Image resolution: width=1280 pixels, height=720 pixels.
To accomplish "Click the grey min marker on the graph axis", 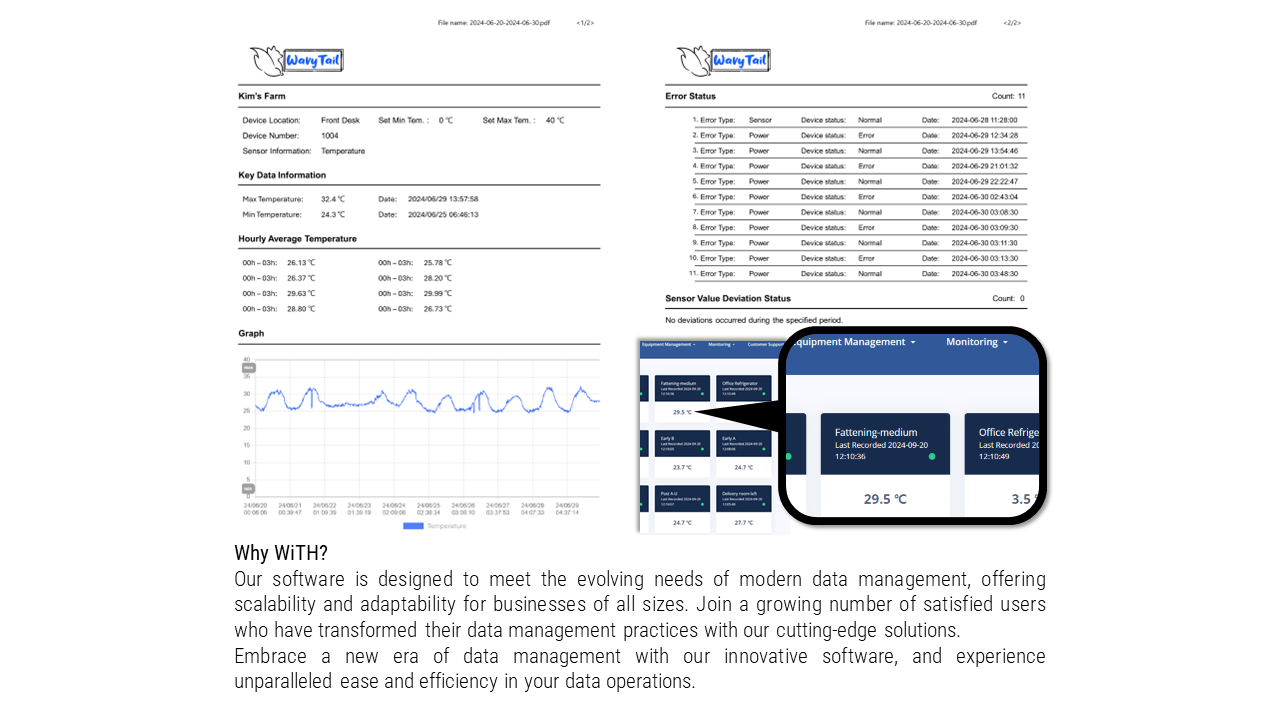I will coord(249,488).
